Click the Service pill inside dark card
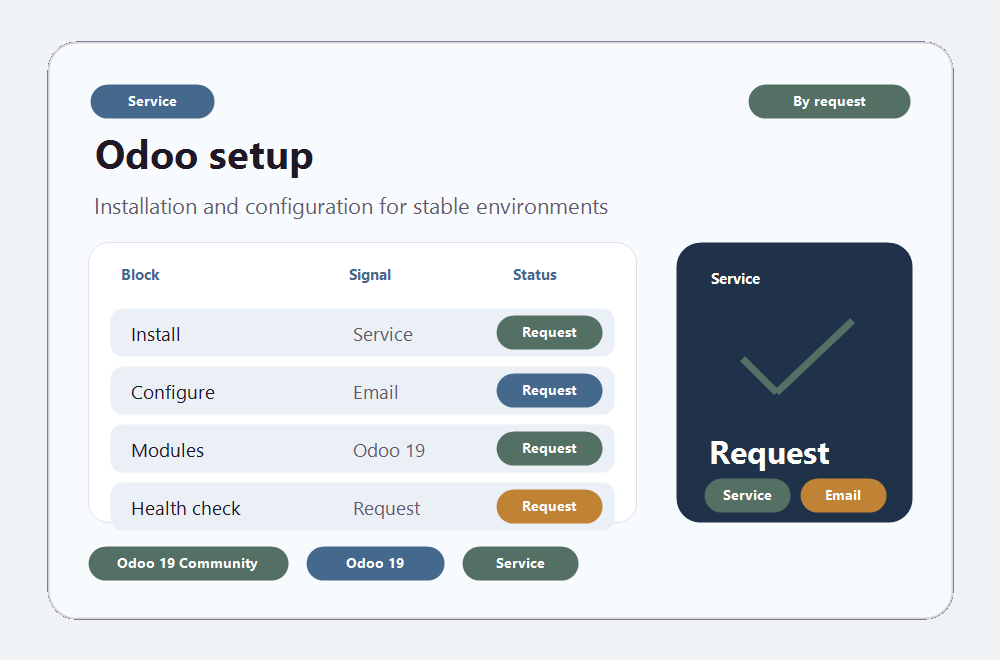The height and width of the screenshot is (660, 1000). pyautogui.click(x=747, y=495)
